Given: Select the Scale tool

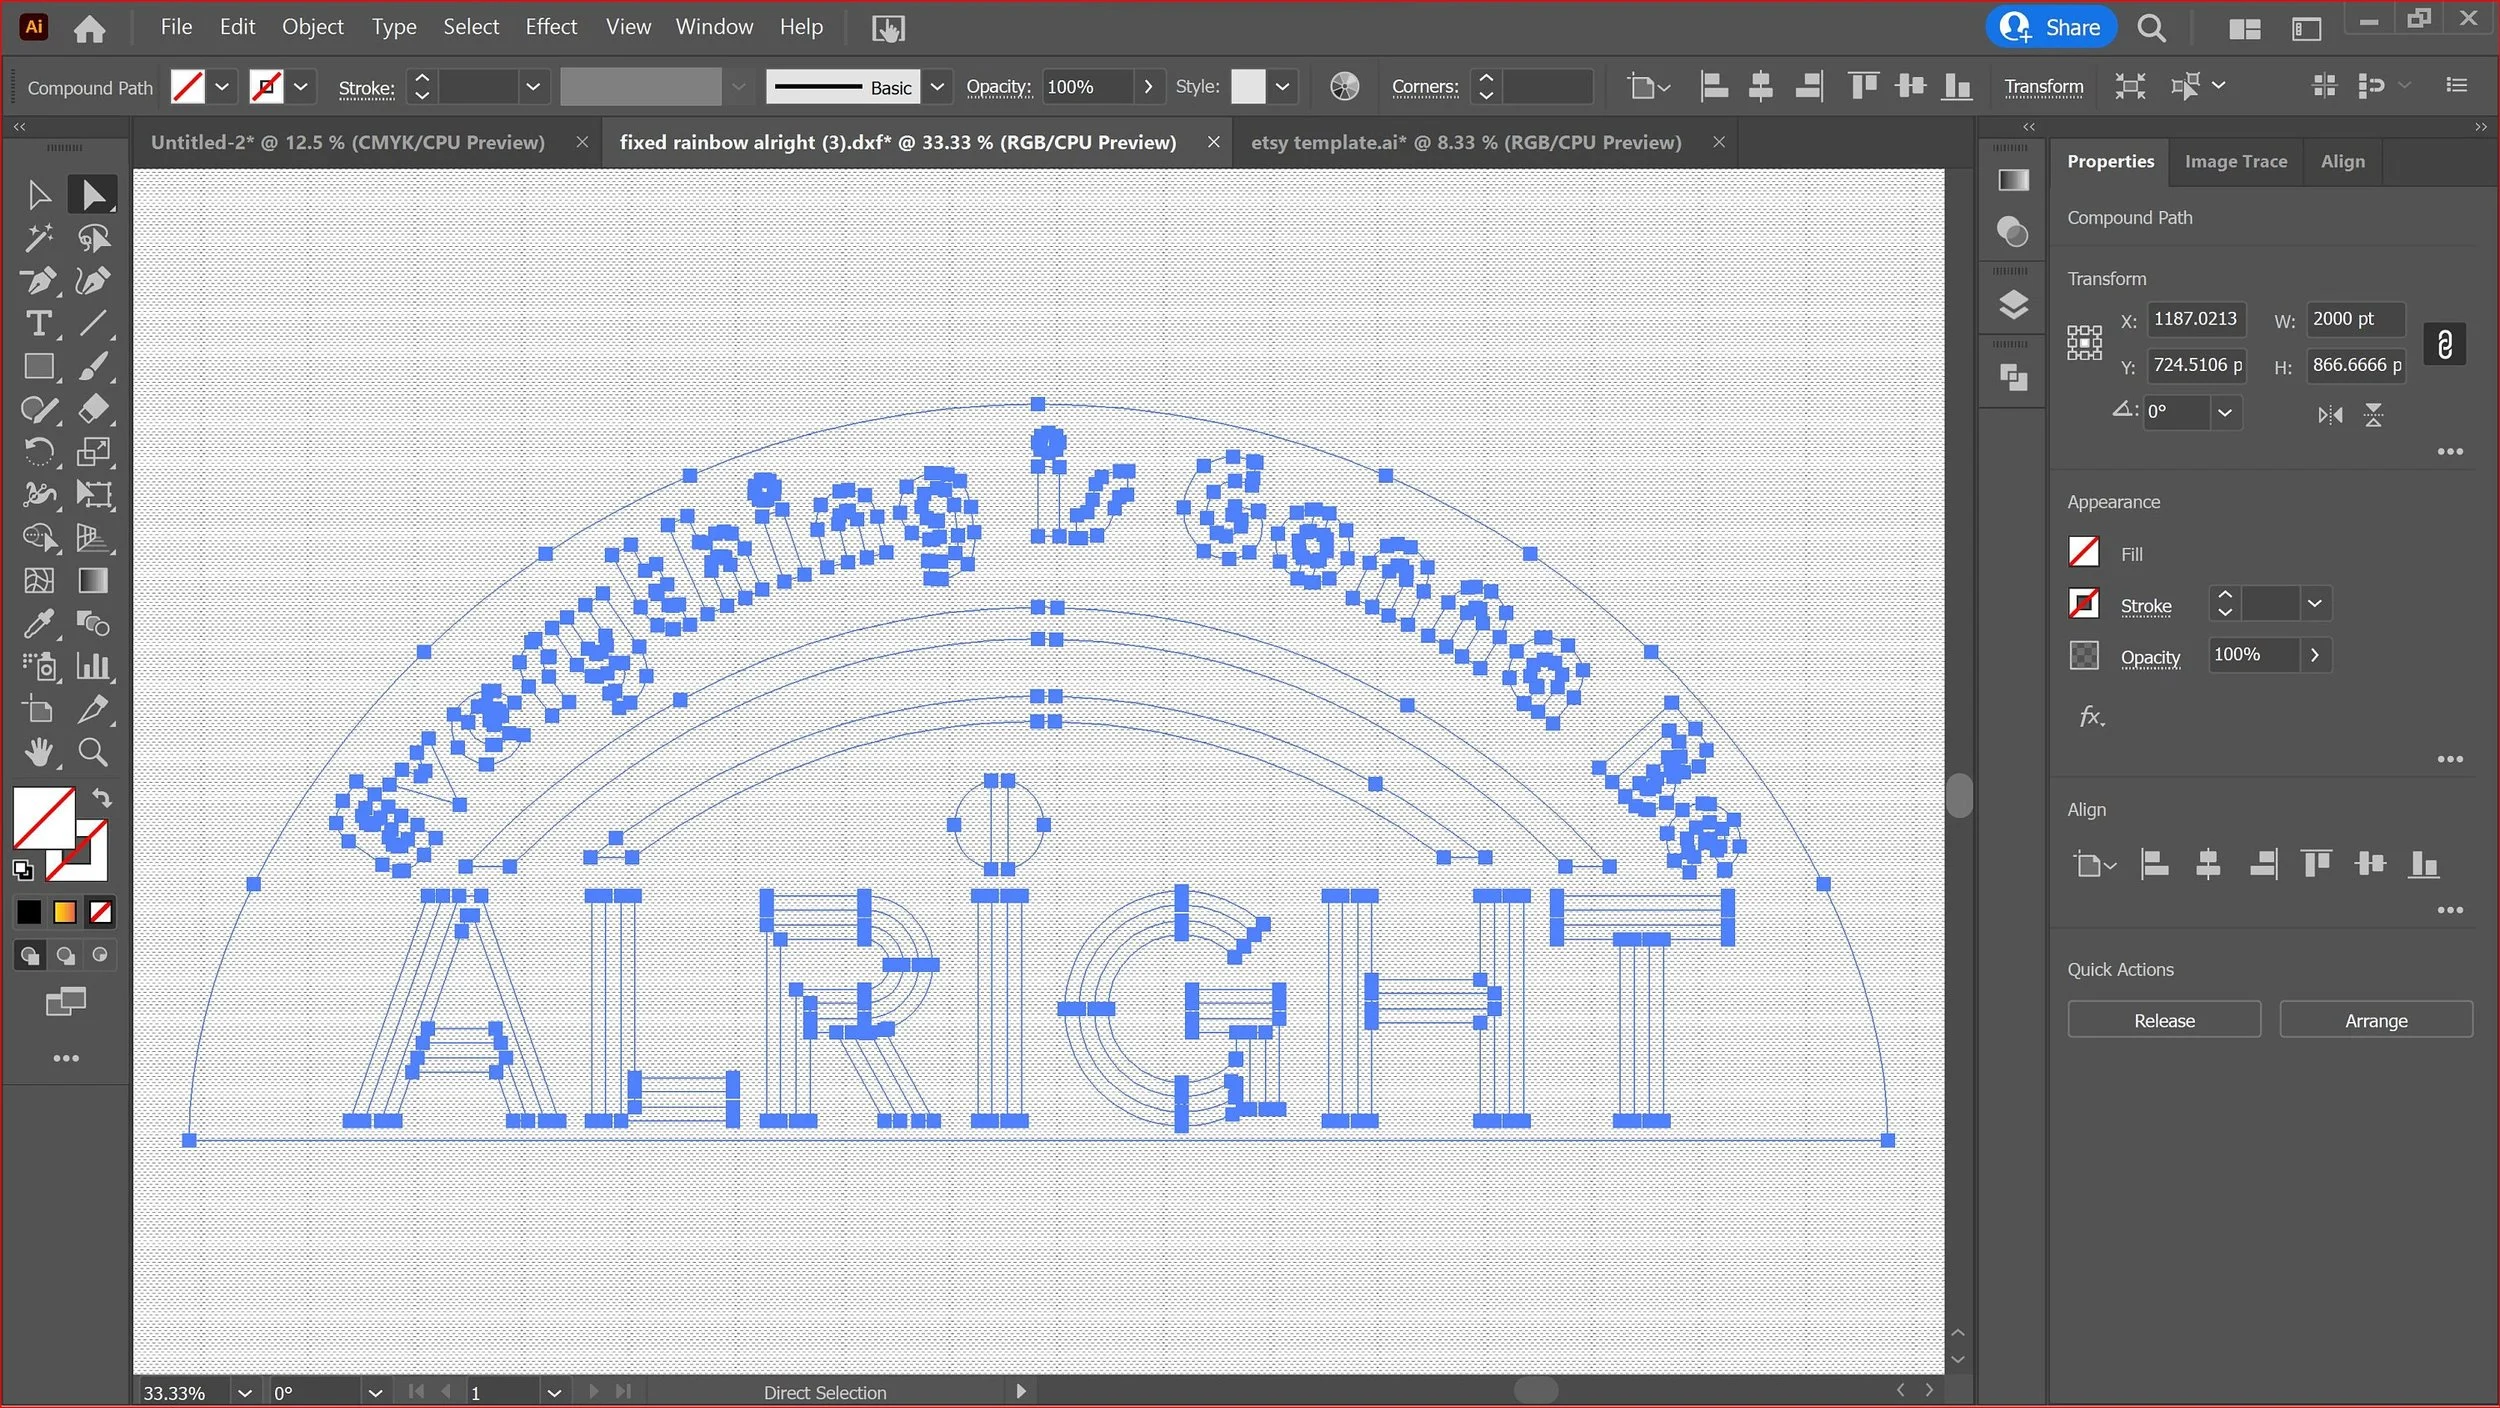Looking at the screenshot, I should click(93, 452).
